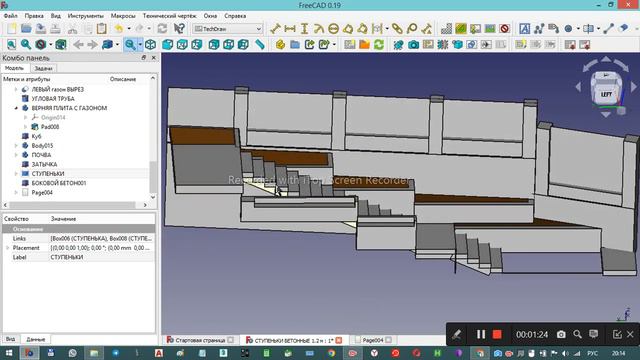Create a new document with toolbar icon
The image size is (640, 360).
[x=11, y=29]
